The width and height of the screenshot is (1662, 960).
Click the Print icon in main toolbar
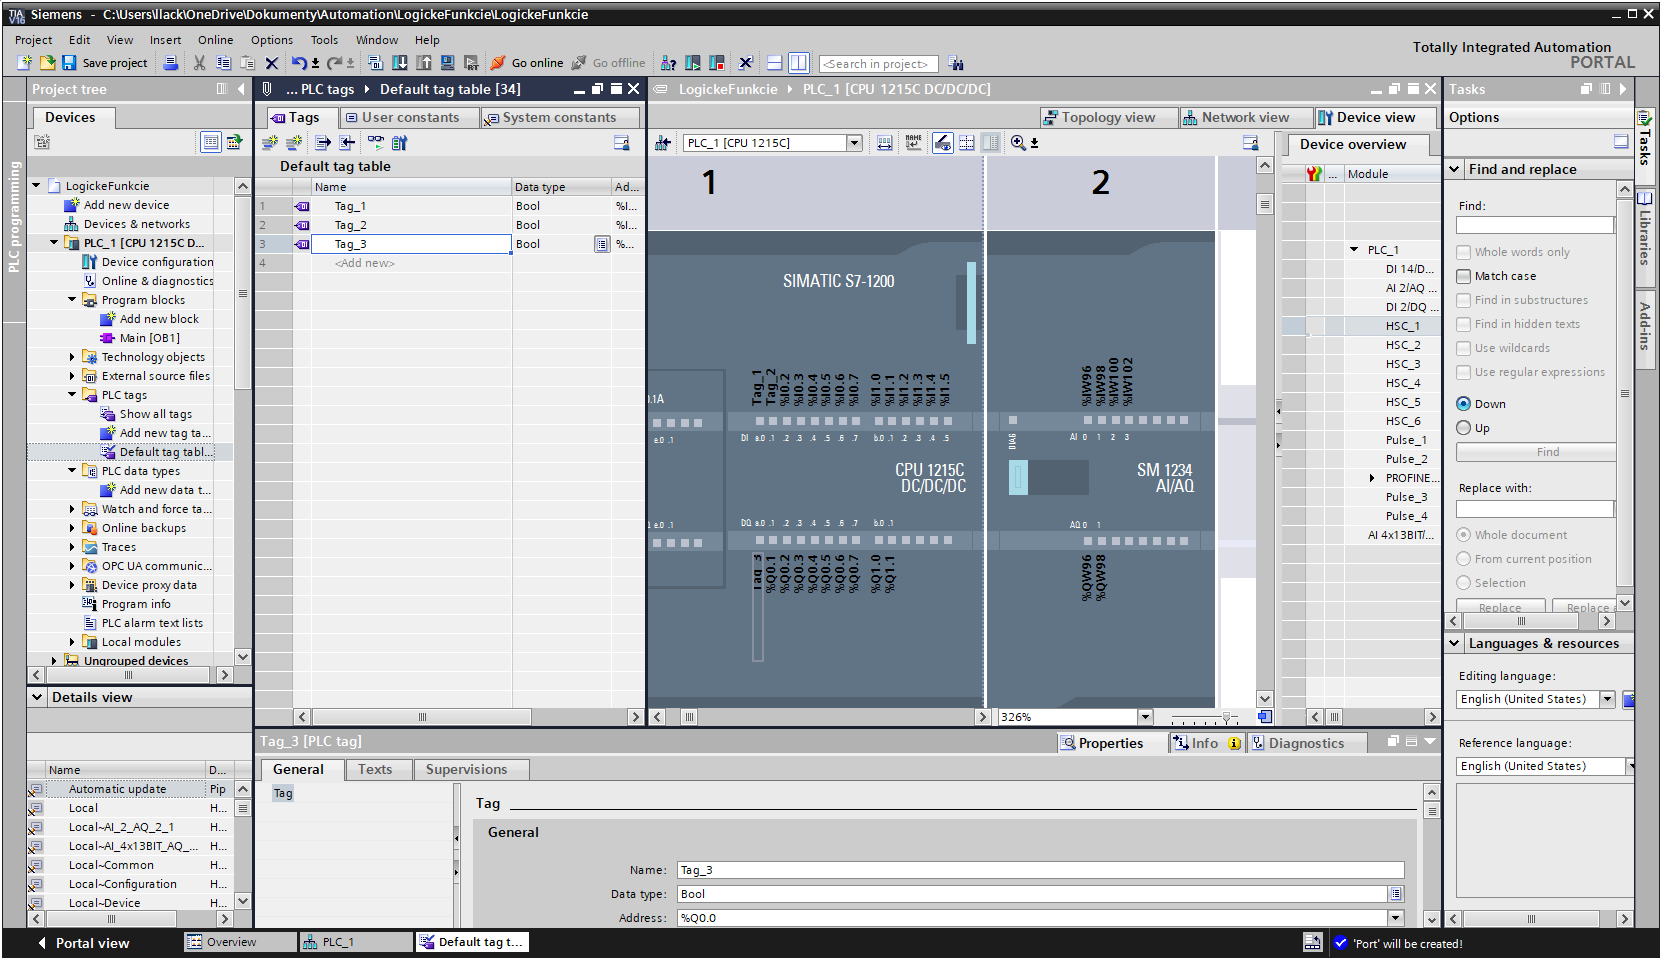tap(171, 63)
